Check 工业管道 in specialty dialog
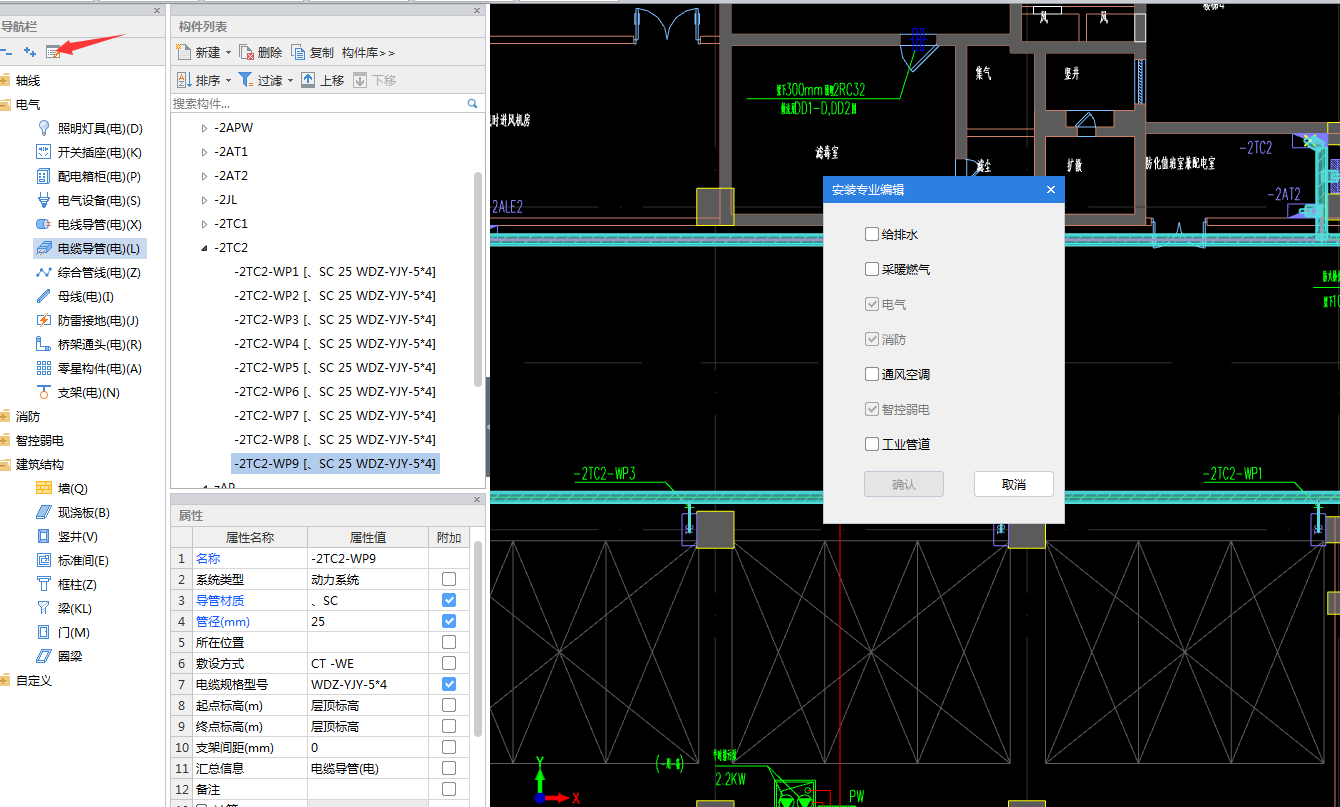Viewport: 1340px width, 807px height. (872, 444)
